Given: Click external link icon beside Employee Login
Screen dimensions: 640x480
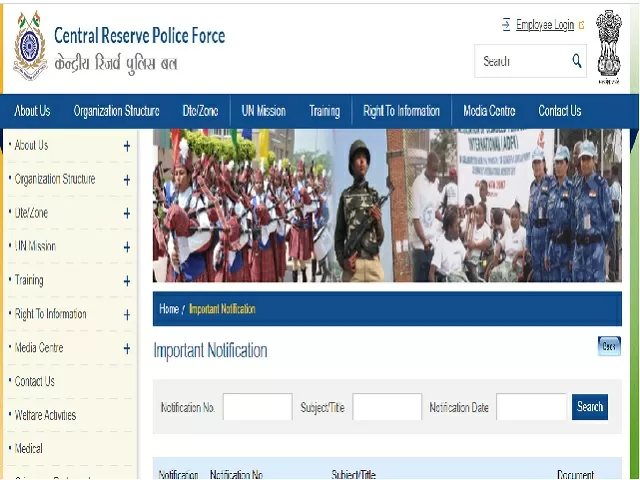Looking at the screenshot, I should coord(582,25).
